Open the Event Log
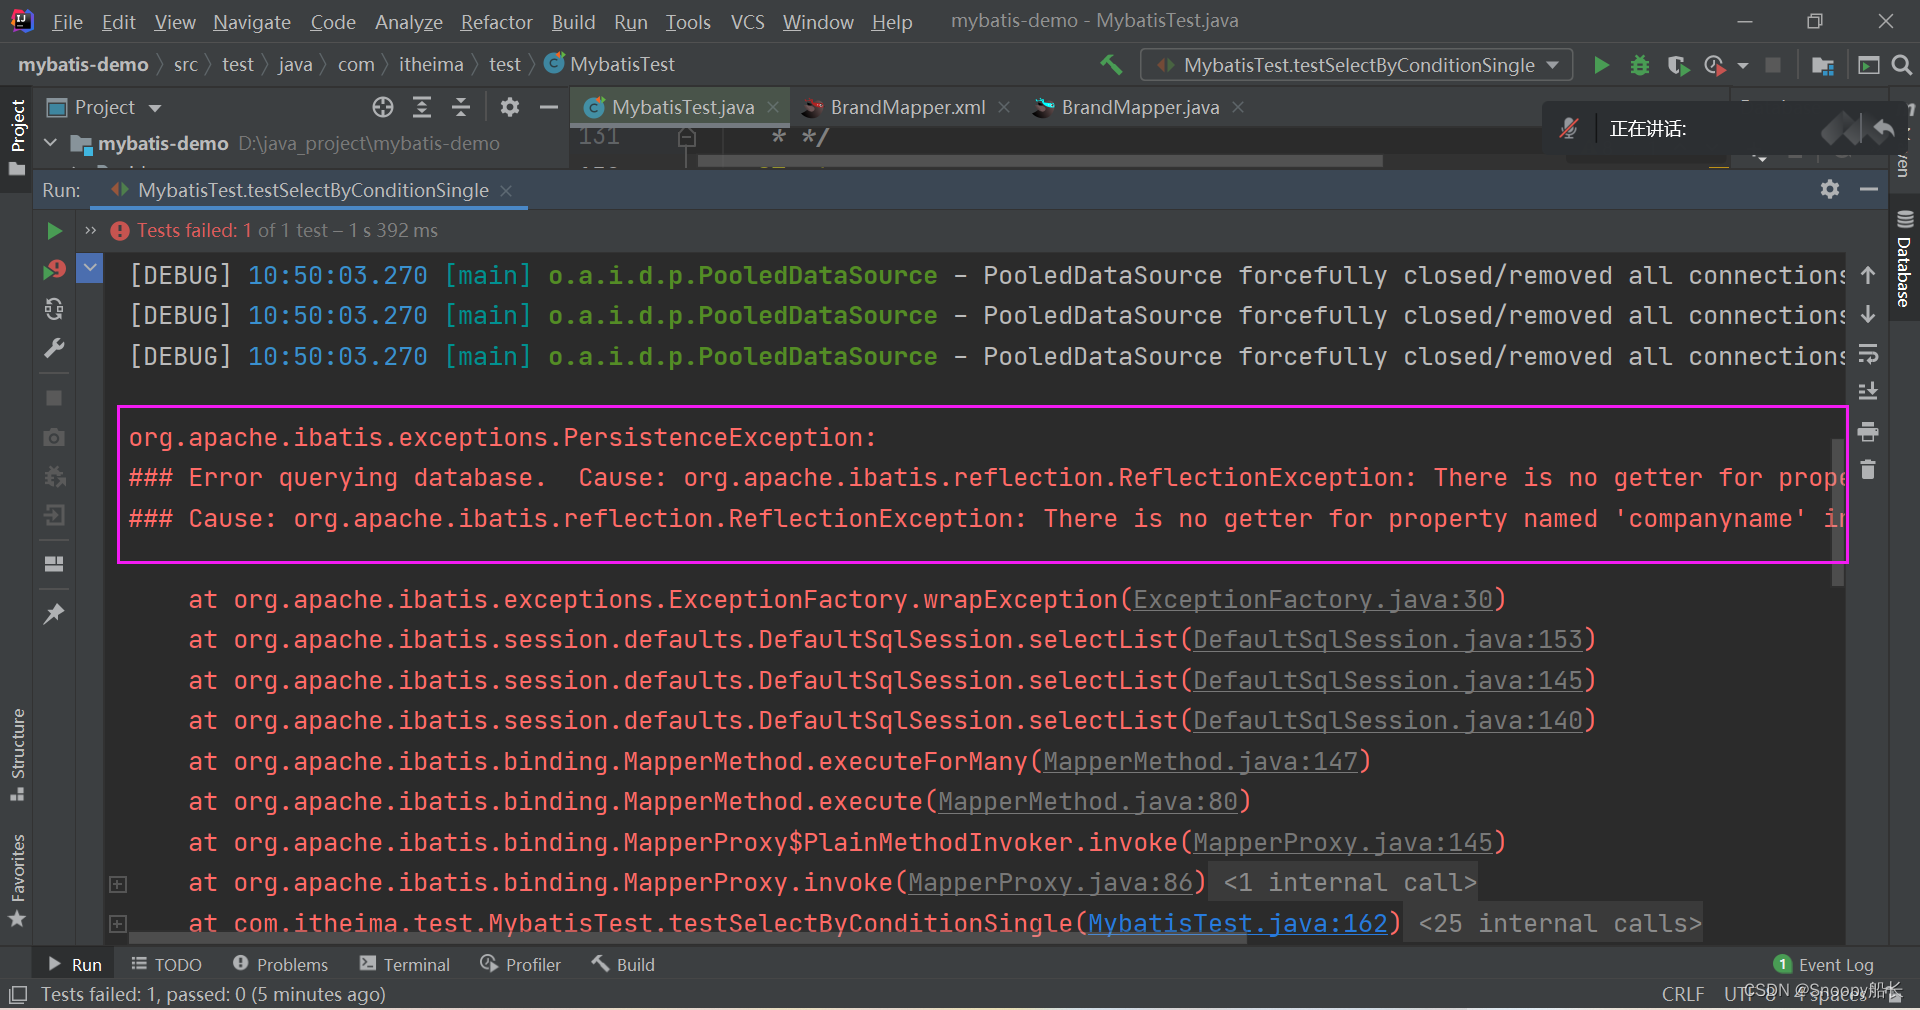The height and width of the screenshot is (1010, 1920). pos(1824,964)
